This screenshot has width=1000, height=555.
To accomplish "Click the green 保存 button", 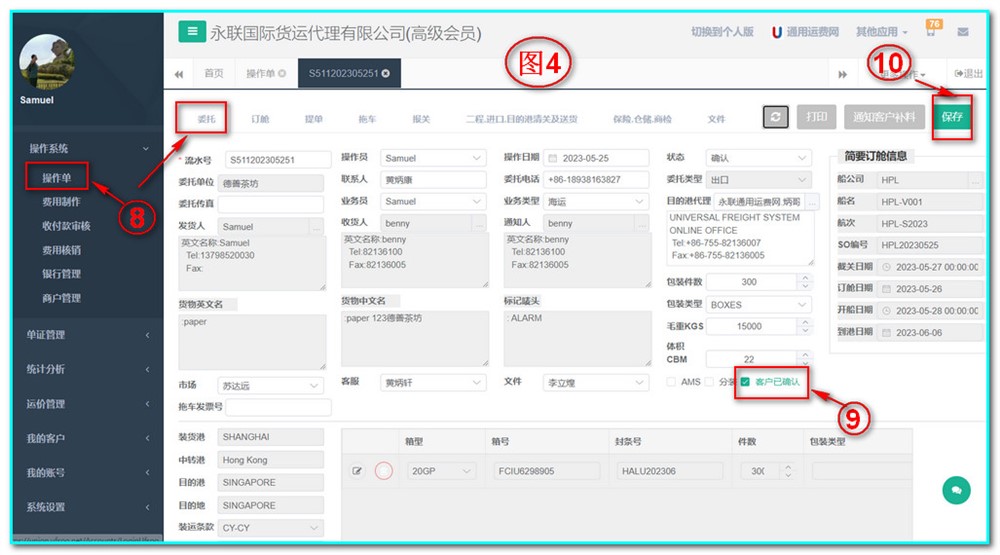I will click(952, 117).
